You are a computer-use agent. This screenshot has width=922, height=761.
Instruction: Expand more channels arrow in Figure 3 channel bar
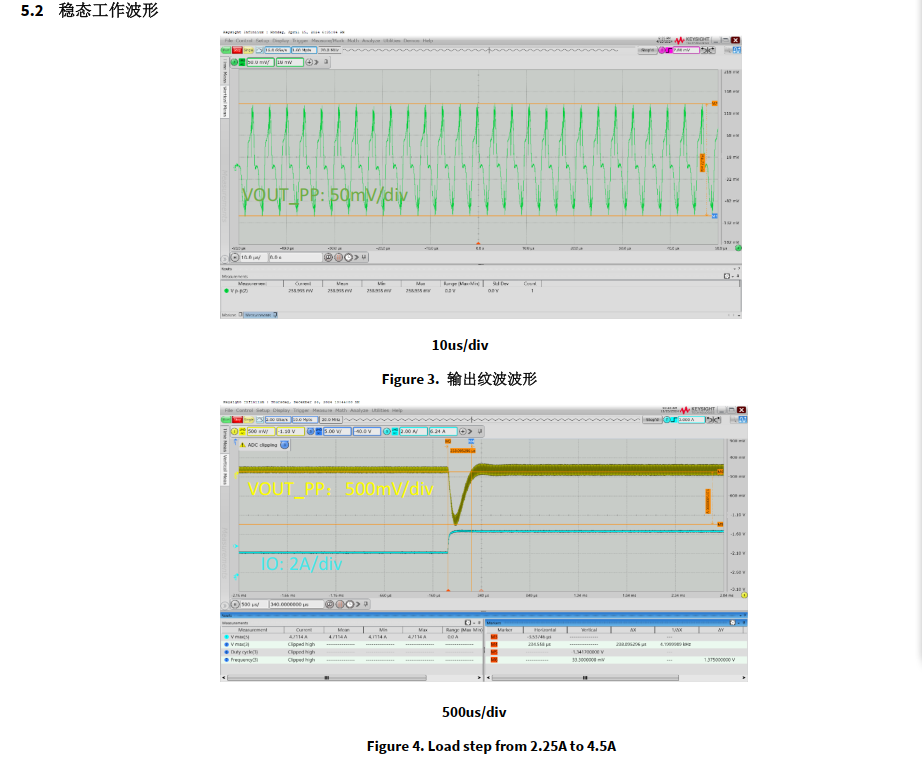[x=317, y=62]
